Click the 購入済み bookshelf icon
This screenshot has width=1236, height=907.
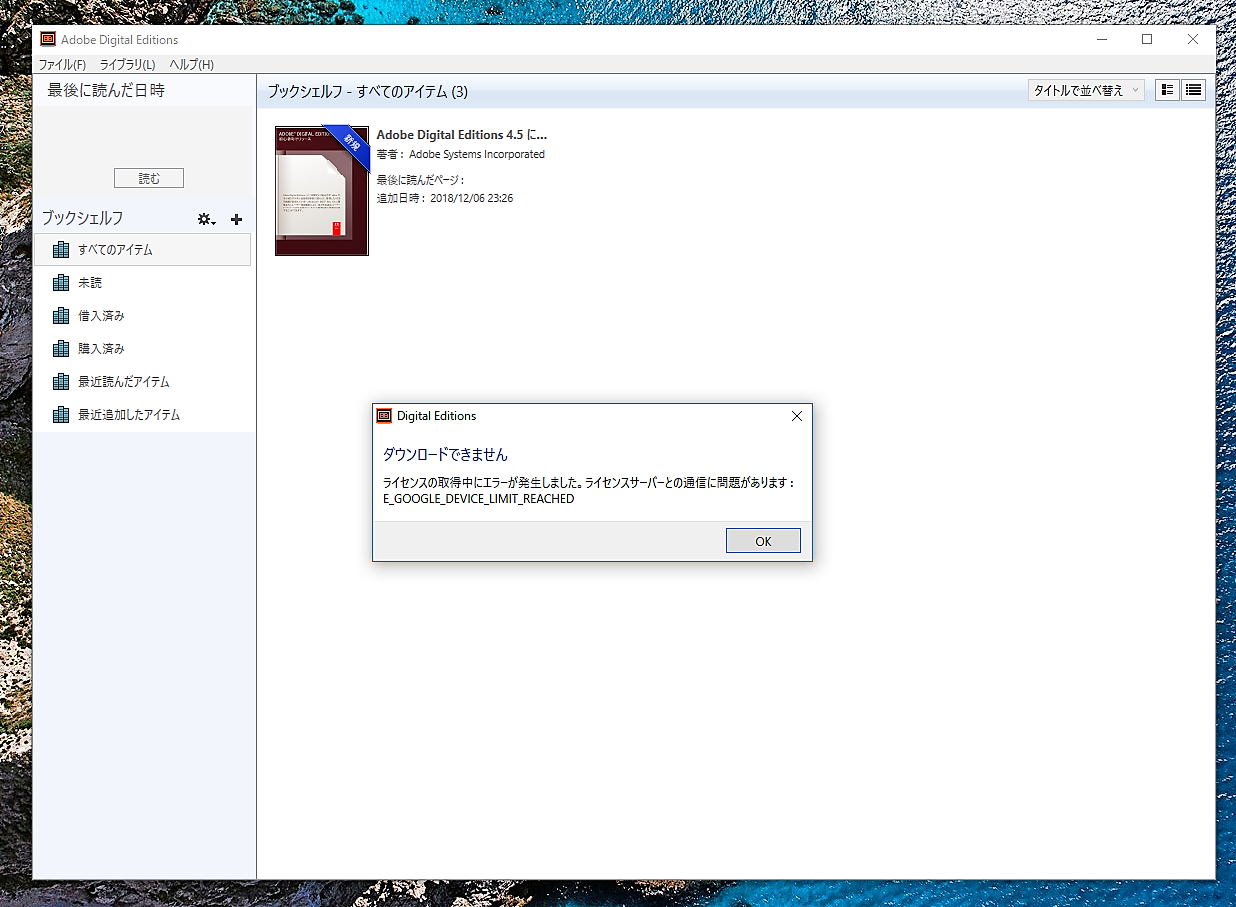point(60,348)
